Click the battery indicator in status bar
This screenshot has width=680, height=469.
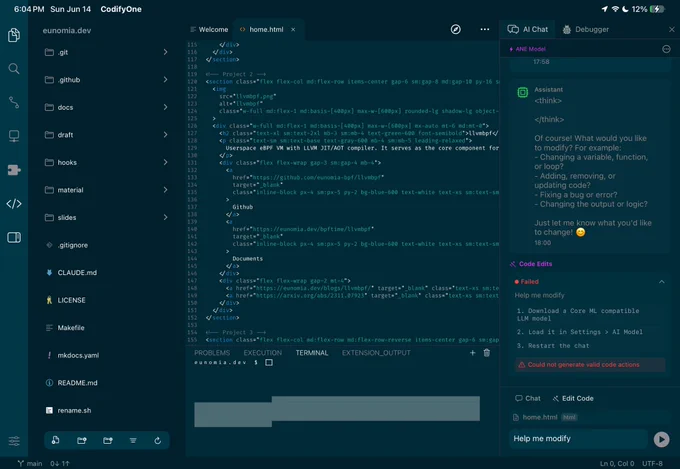coord(657,9)
